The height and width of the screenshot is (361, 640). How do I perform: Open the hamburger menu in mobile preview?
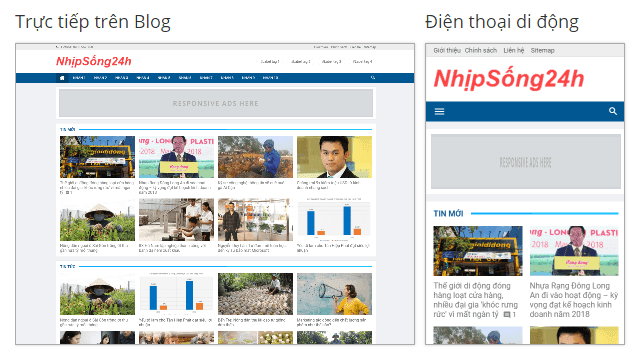tap(439, 111)
